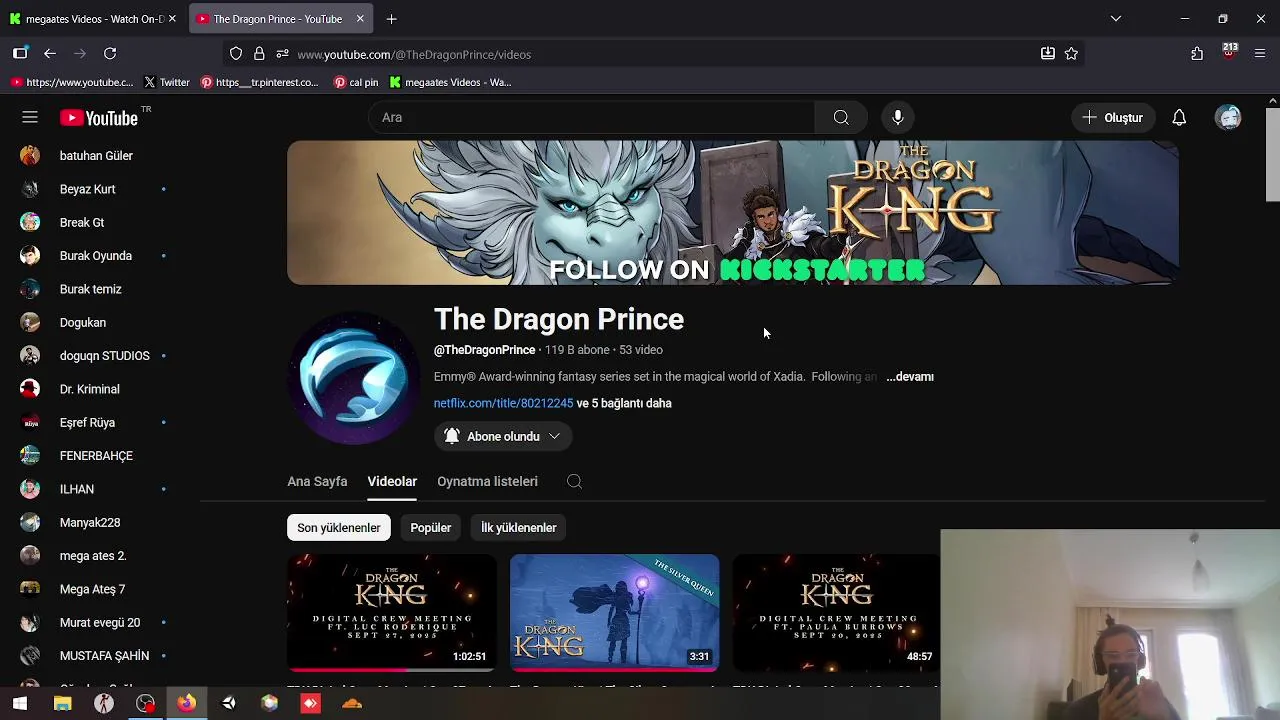The height and width of the screenshot is (720, 1280).
Task: Open File Explorer from the taskbar
Action: coord(62,704)
